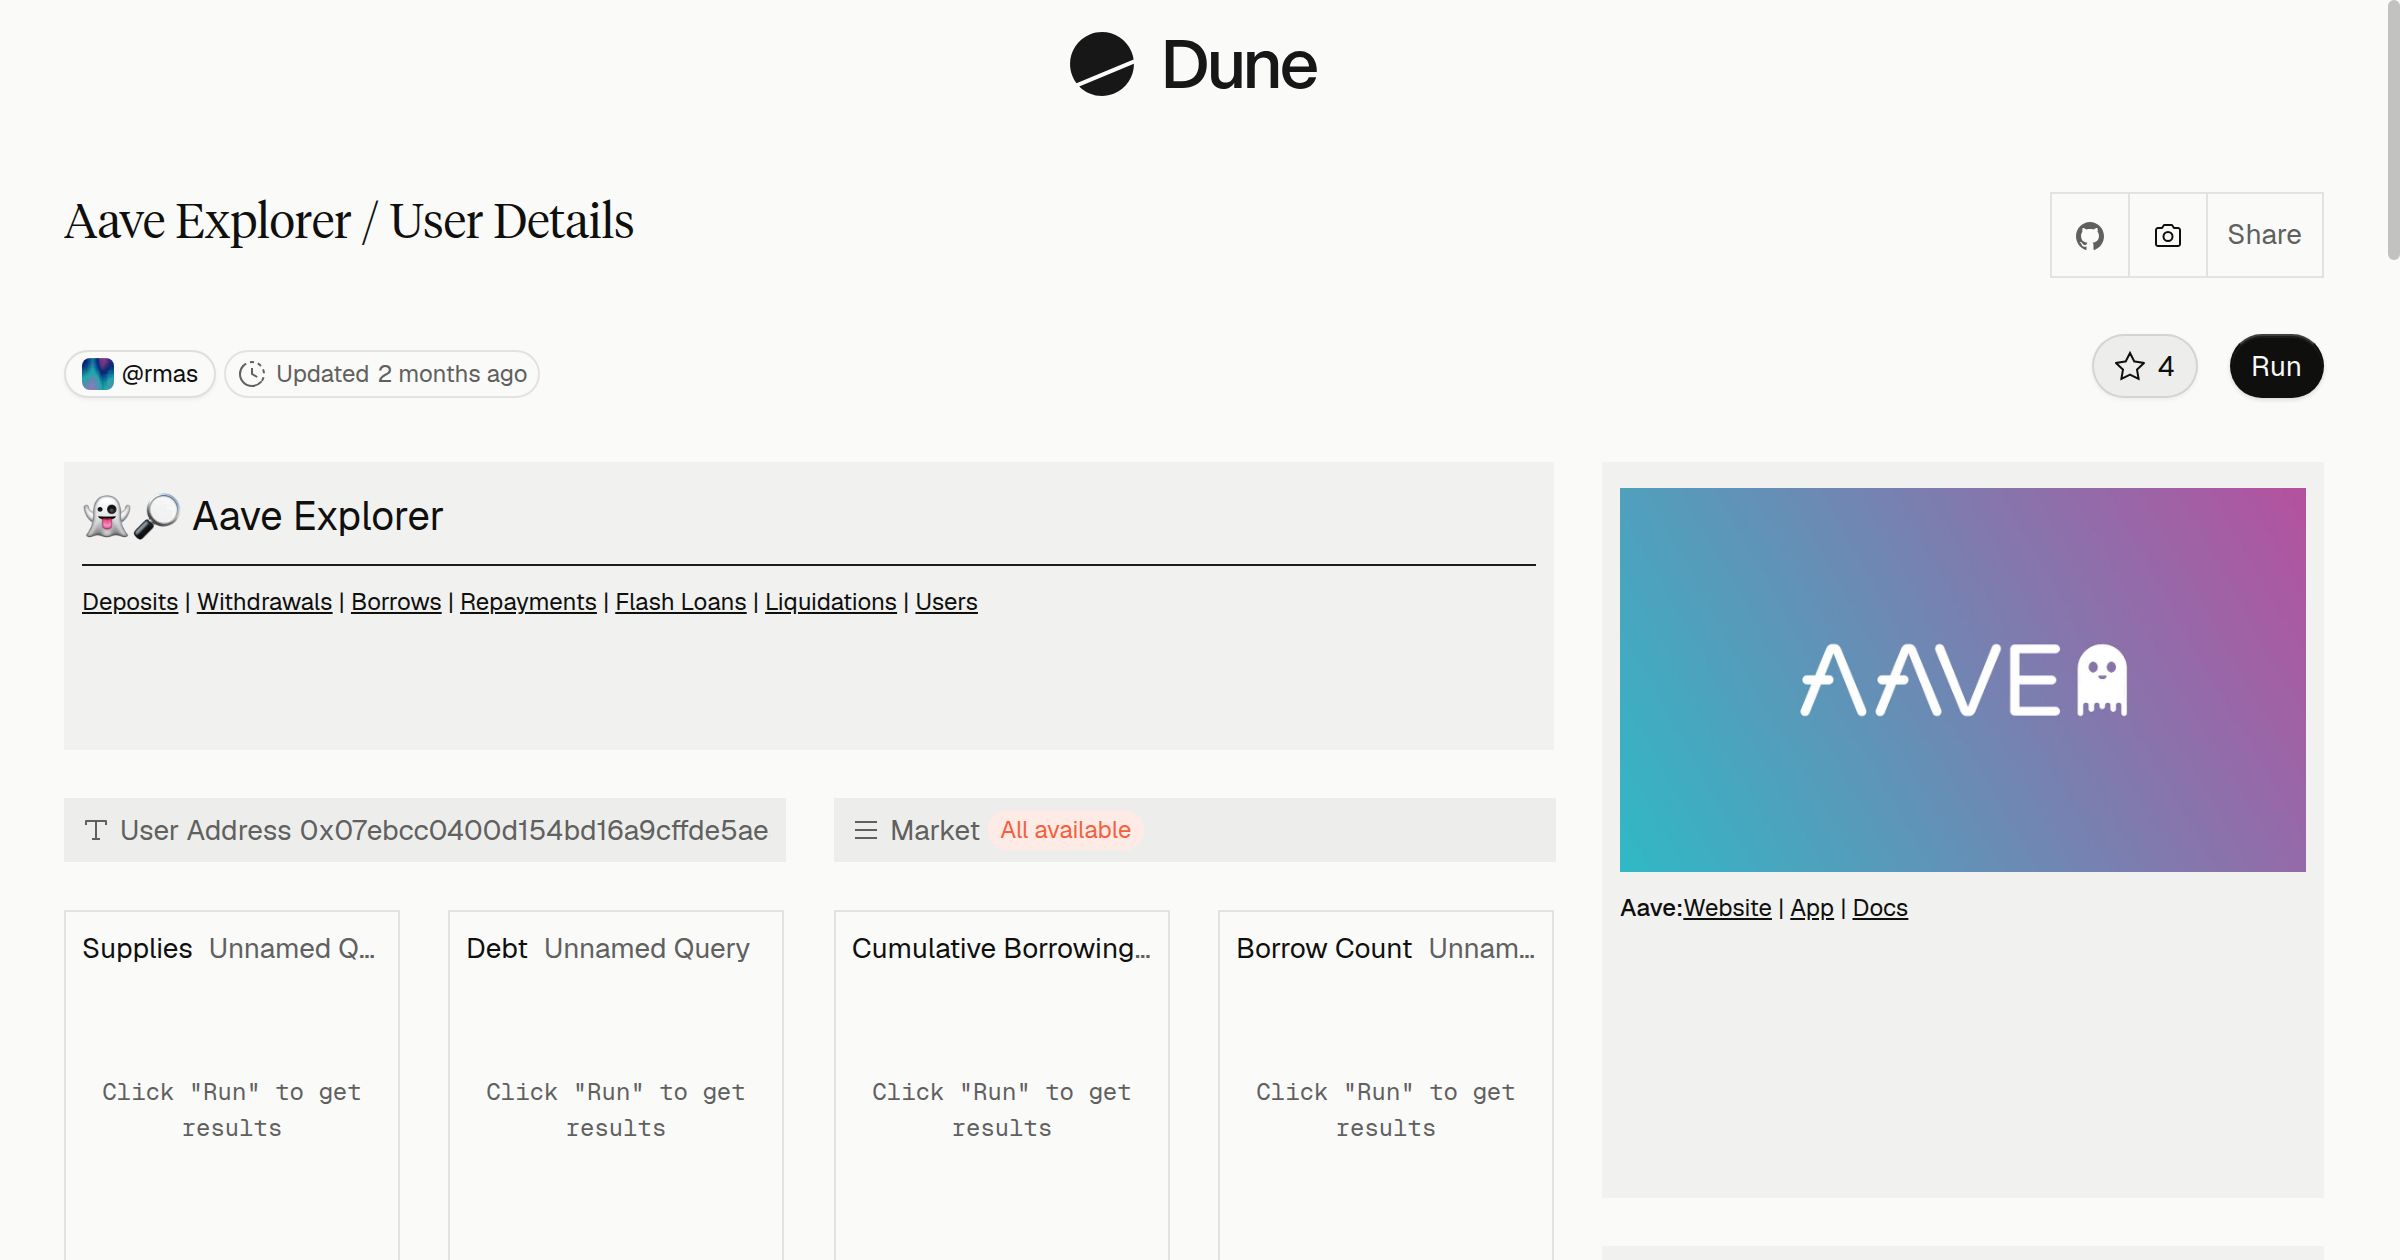The image size is (2400, 1260).
Task: Click the page vertical scrollbar
Action: 2392,130
